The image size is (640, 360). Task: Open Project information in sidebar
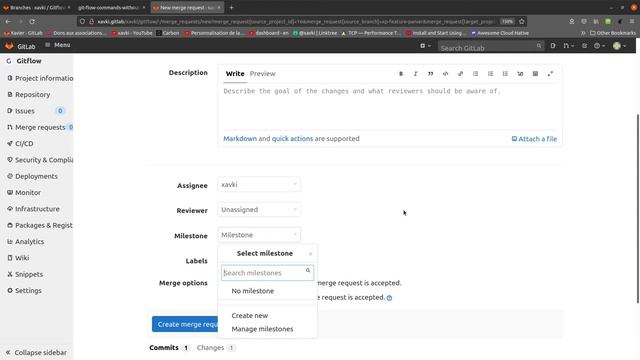(40, 78)
